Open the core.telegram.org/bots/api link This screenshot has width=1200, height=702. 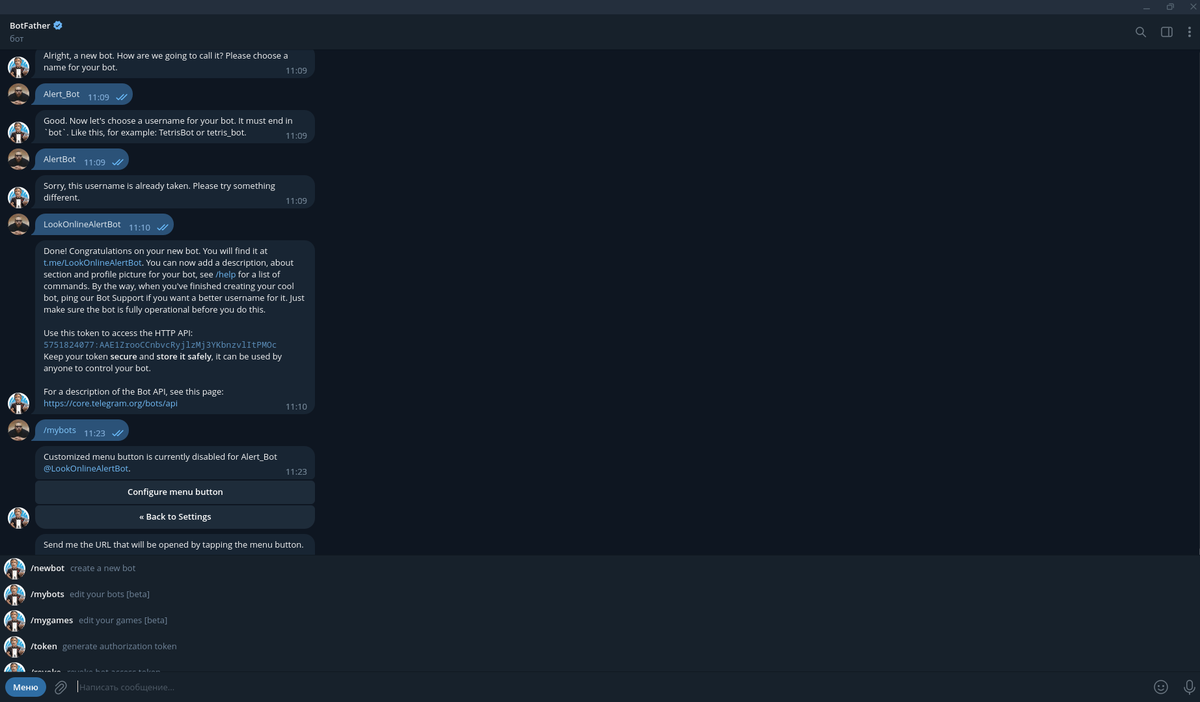click(110, 403)
